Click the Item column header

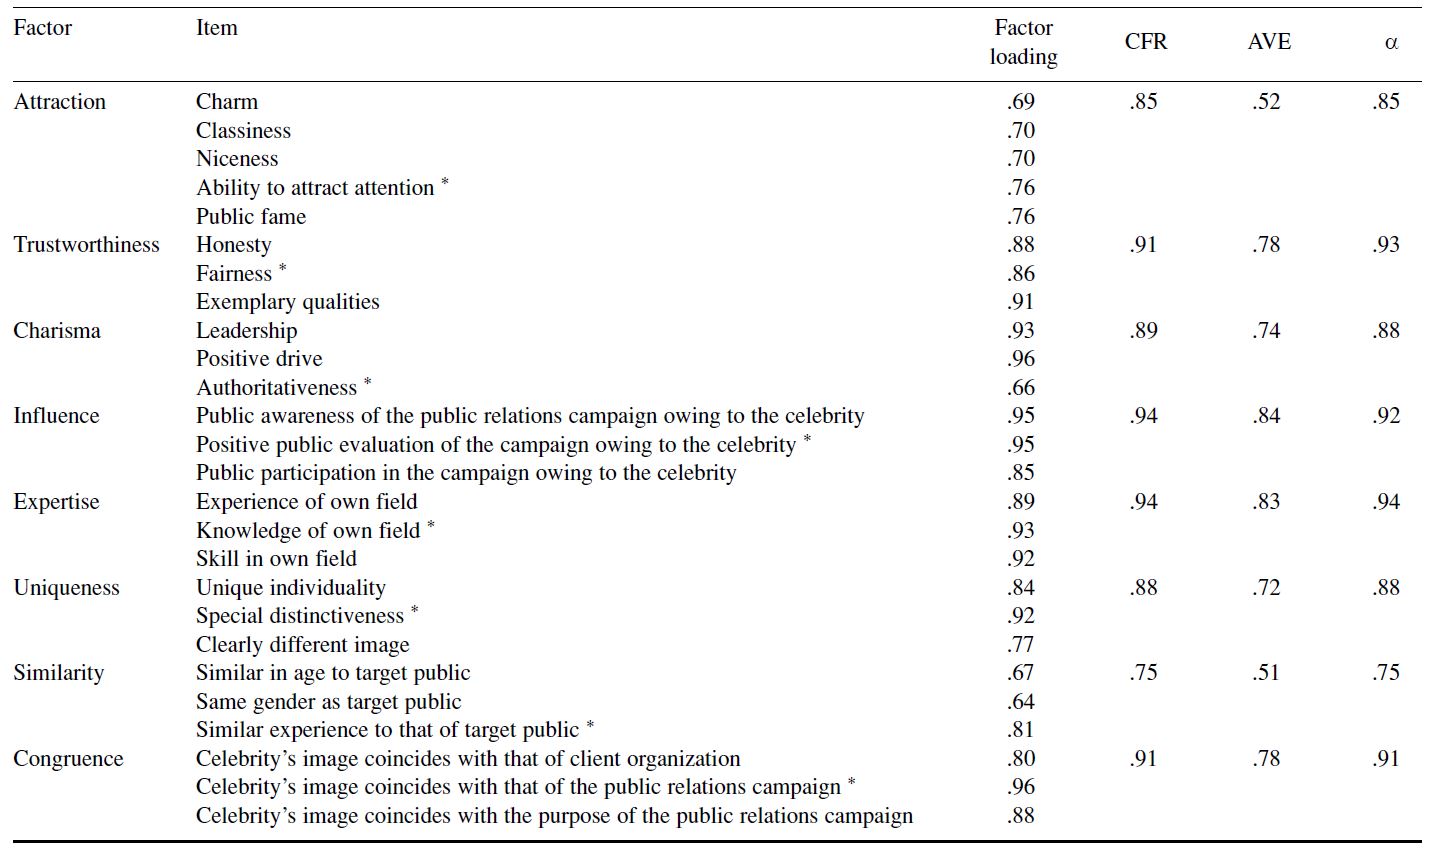[x=216, y=28]
